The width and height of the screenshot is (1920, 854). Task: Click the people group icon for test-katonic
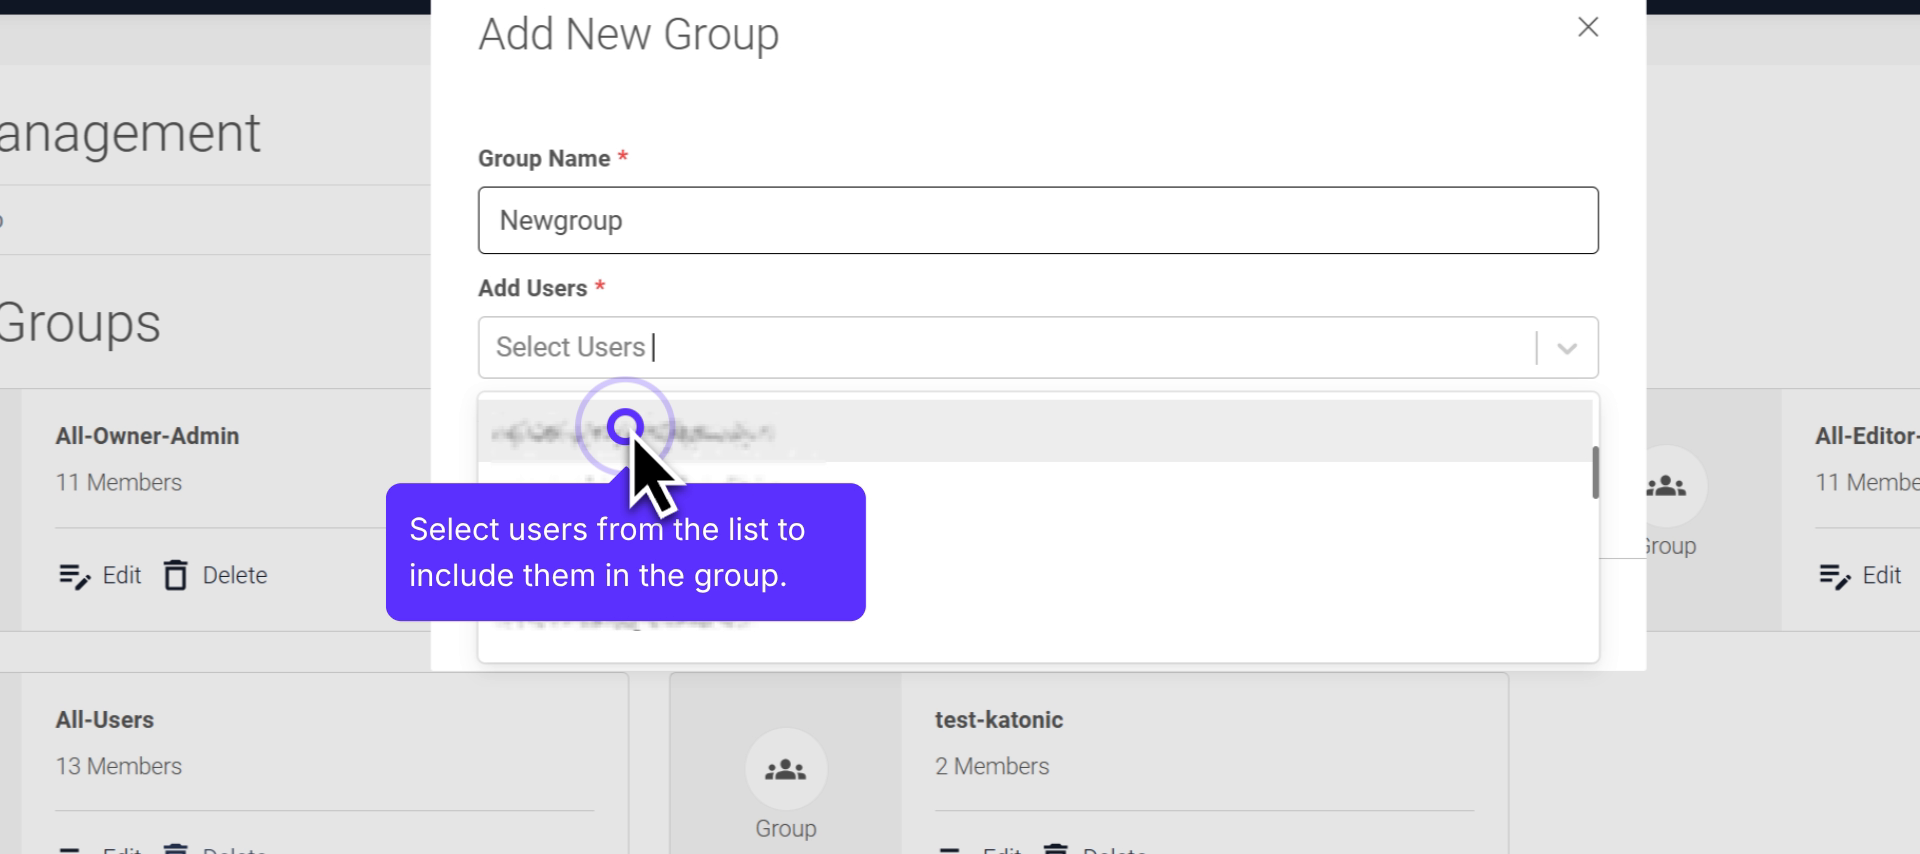[785, 770]
